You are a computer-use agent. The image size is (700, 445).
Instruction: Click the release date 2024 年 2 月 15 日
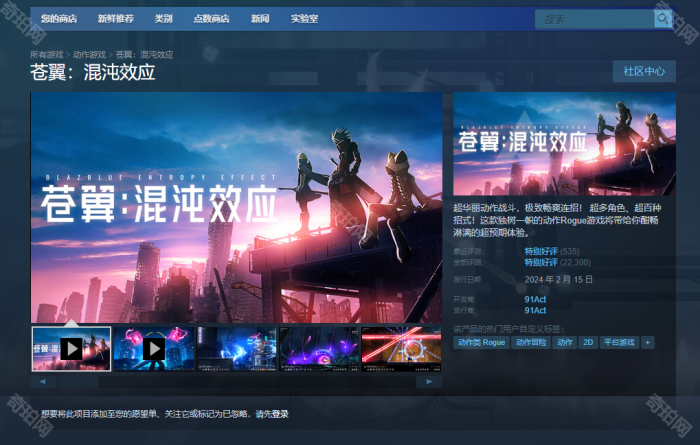558,280
